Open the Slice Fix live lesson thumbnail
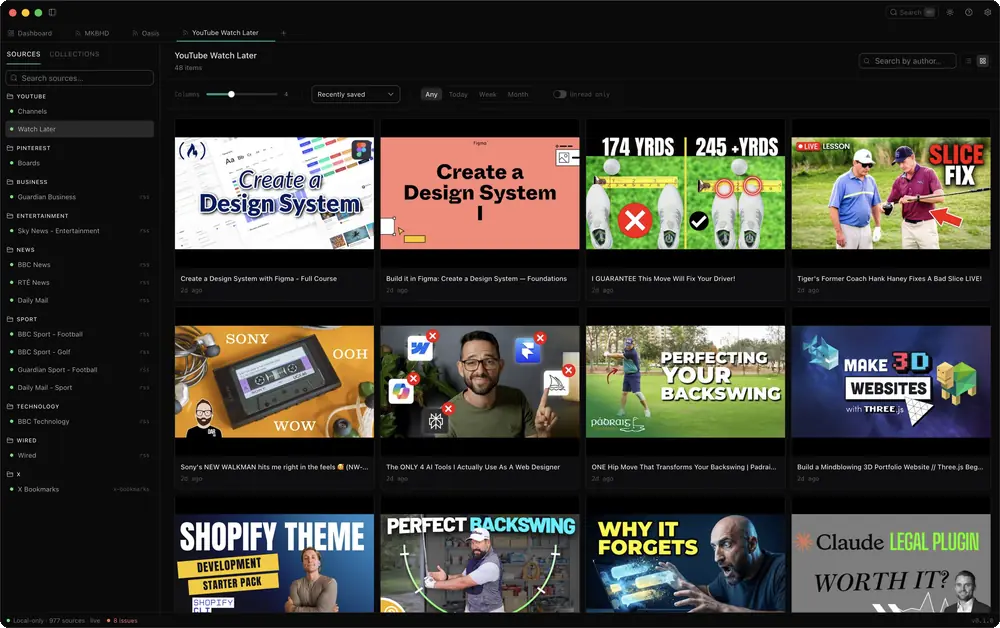 [x=891, y=193]
